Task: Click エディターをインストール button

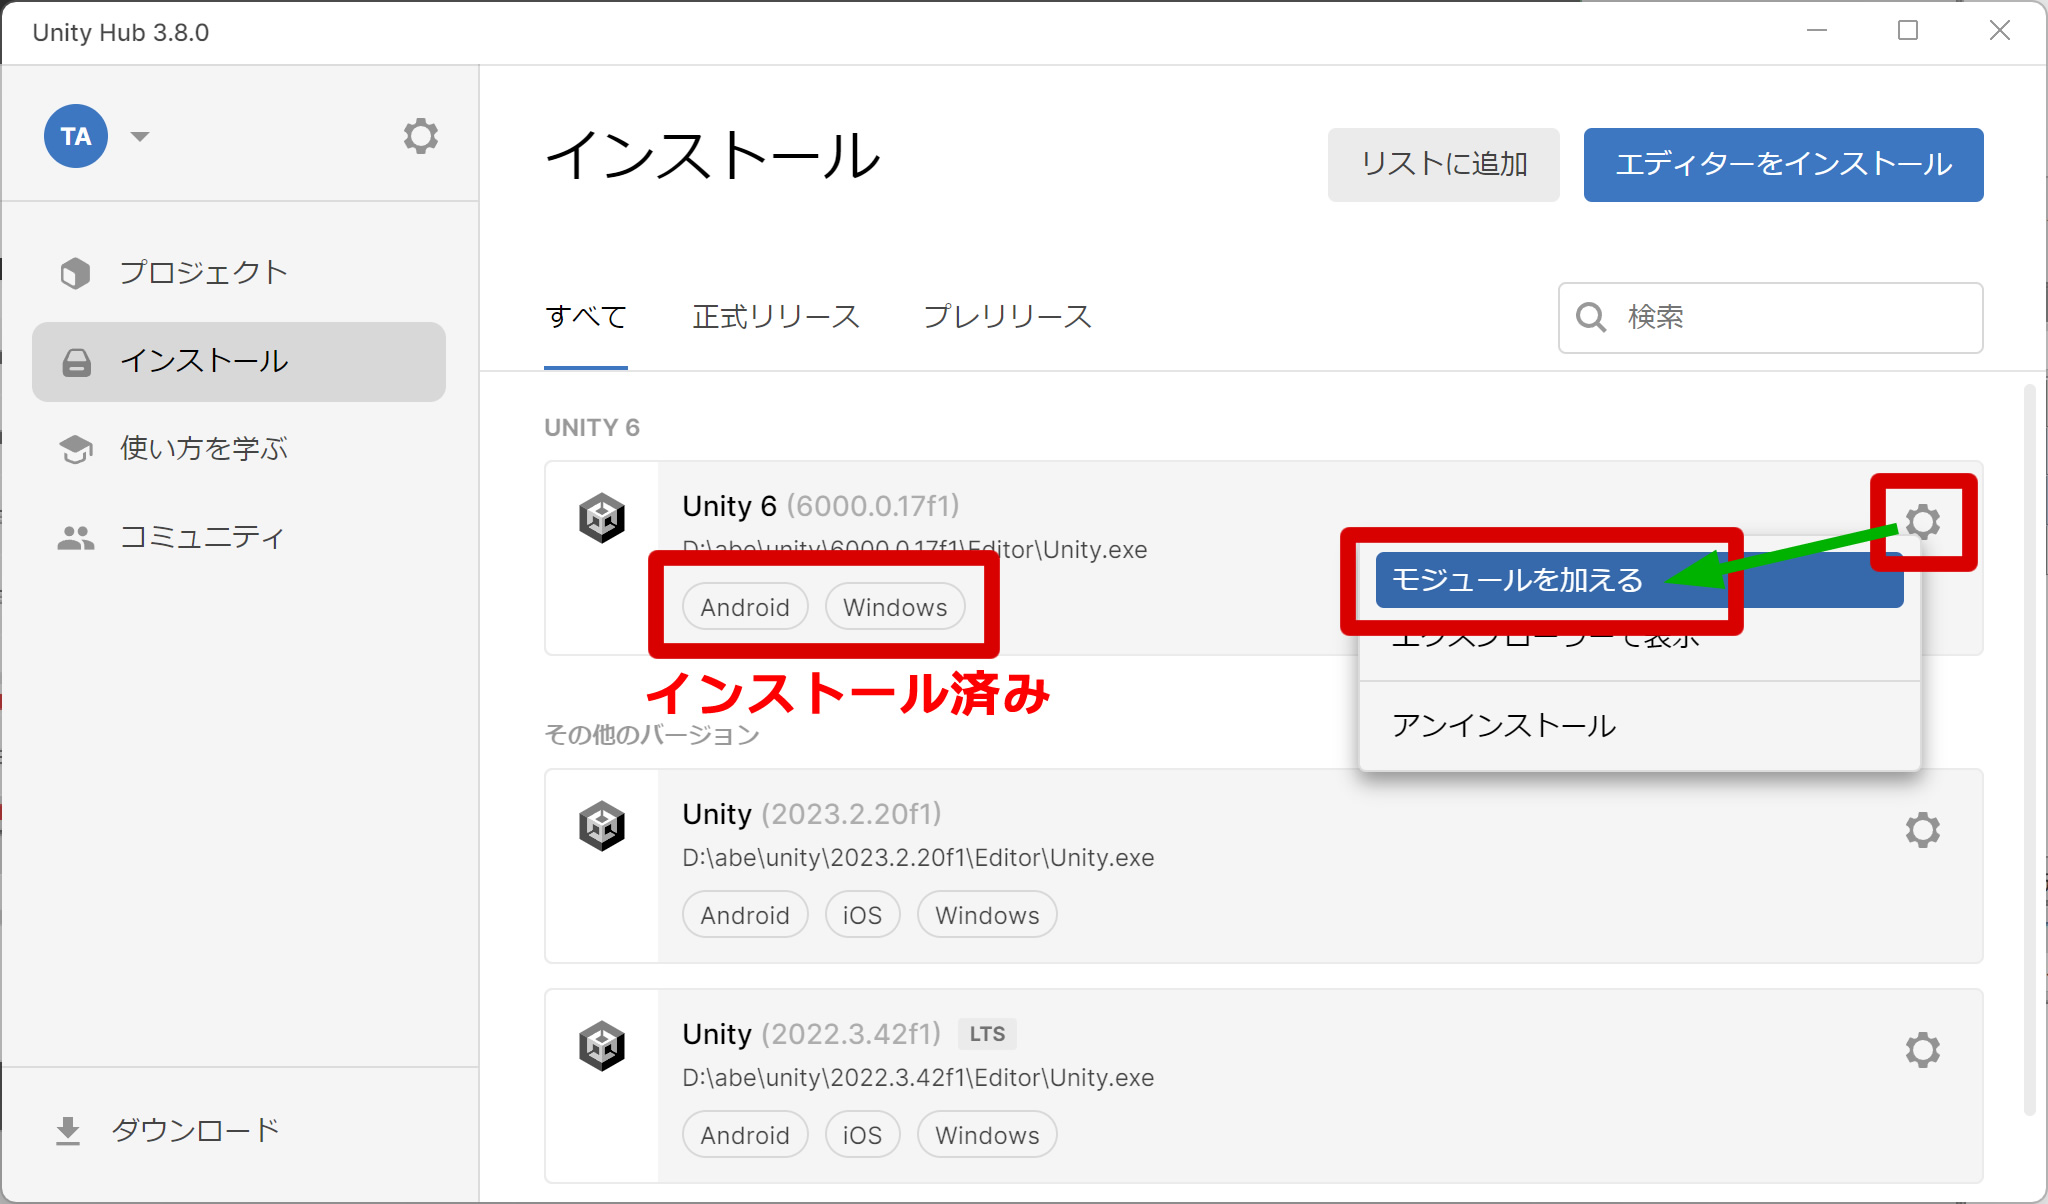Action: (x=1783, y=164)
